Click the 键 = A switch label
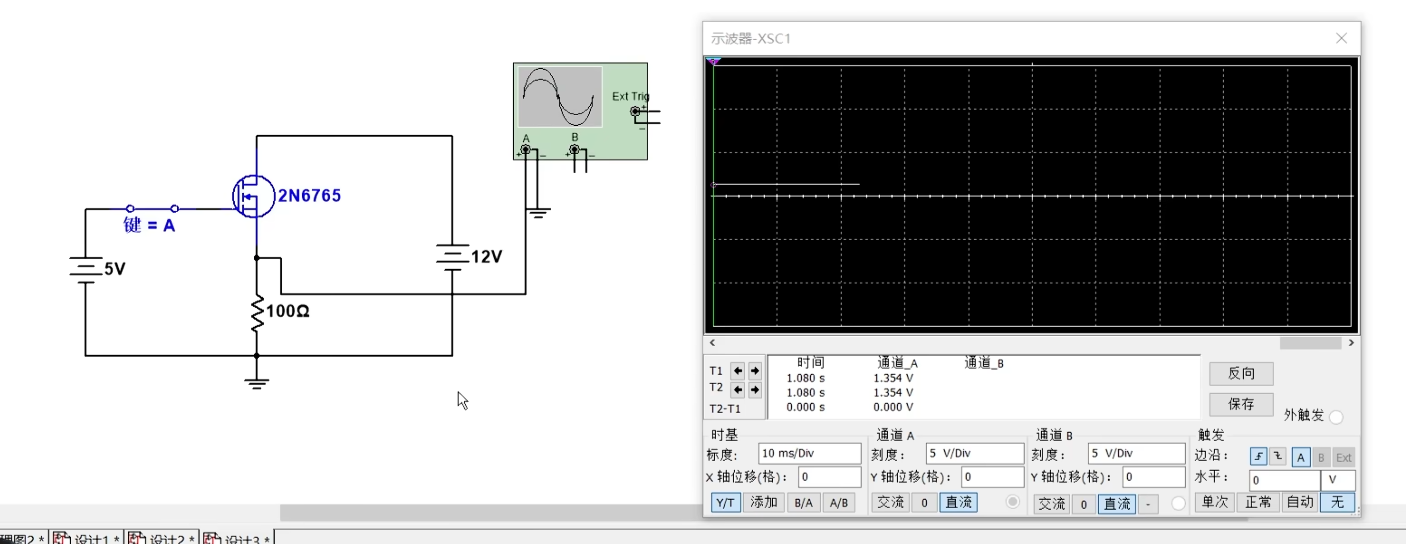Viewport: 1406px width, 544px height. click(x=149, y=226)
